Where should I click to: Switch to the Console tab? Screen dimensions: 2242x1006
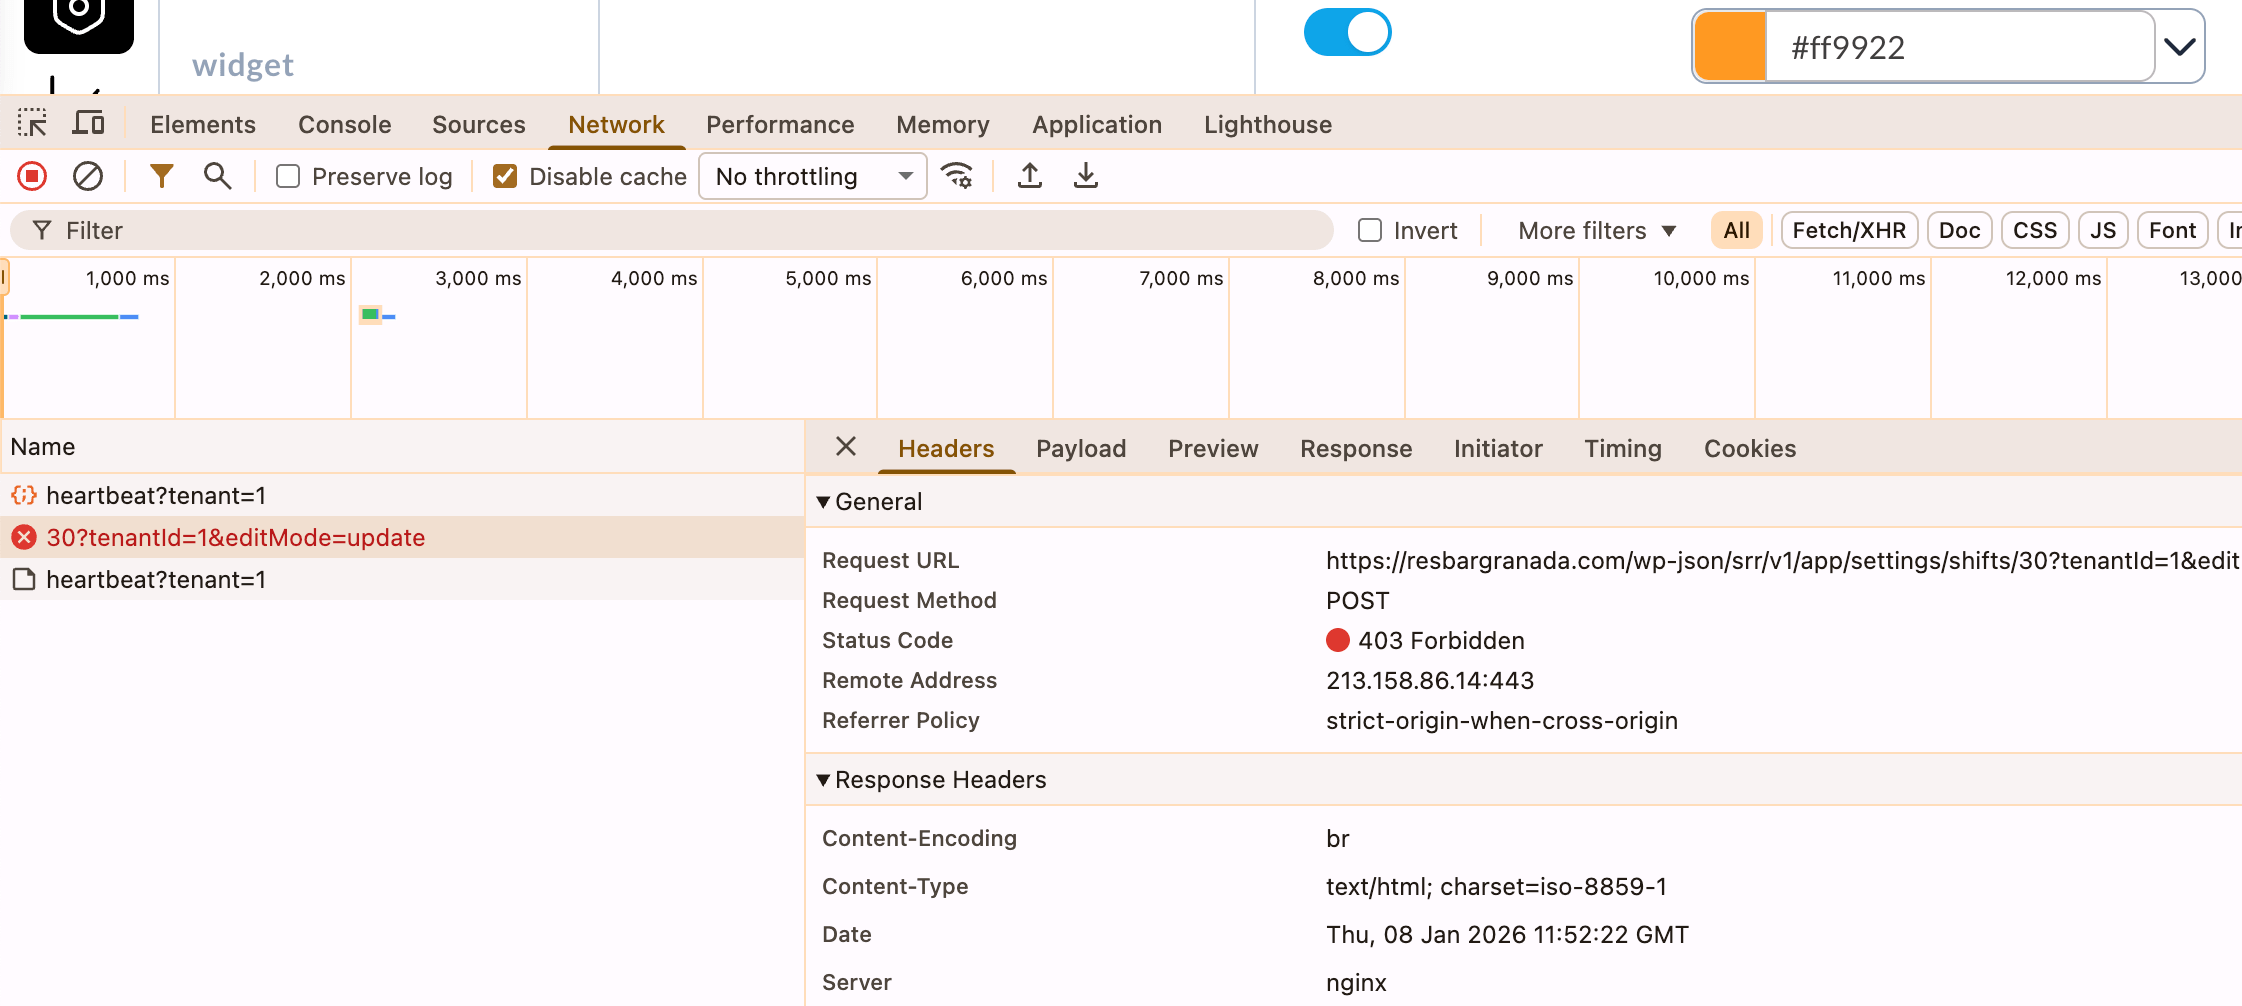[344, 125]
